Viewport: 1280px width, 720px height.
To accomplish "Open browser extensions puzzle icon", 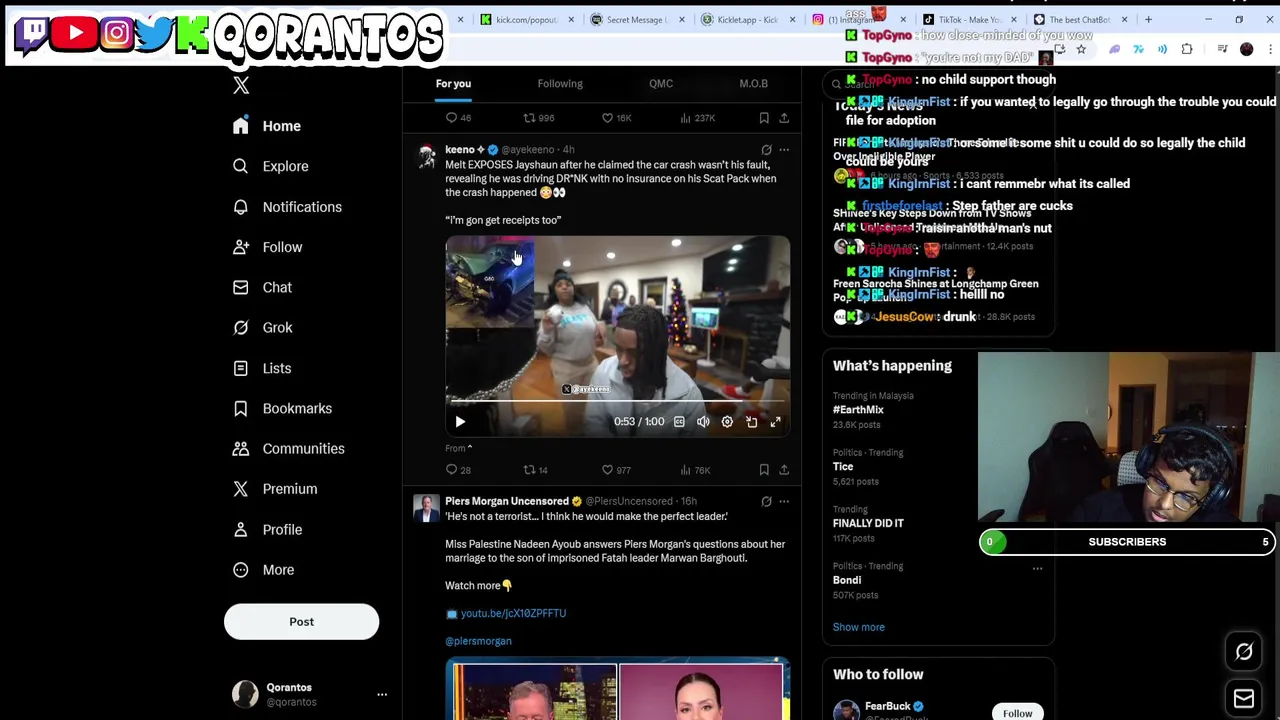I will click(x=1187, y=49).
